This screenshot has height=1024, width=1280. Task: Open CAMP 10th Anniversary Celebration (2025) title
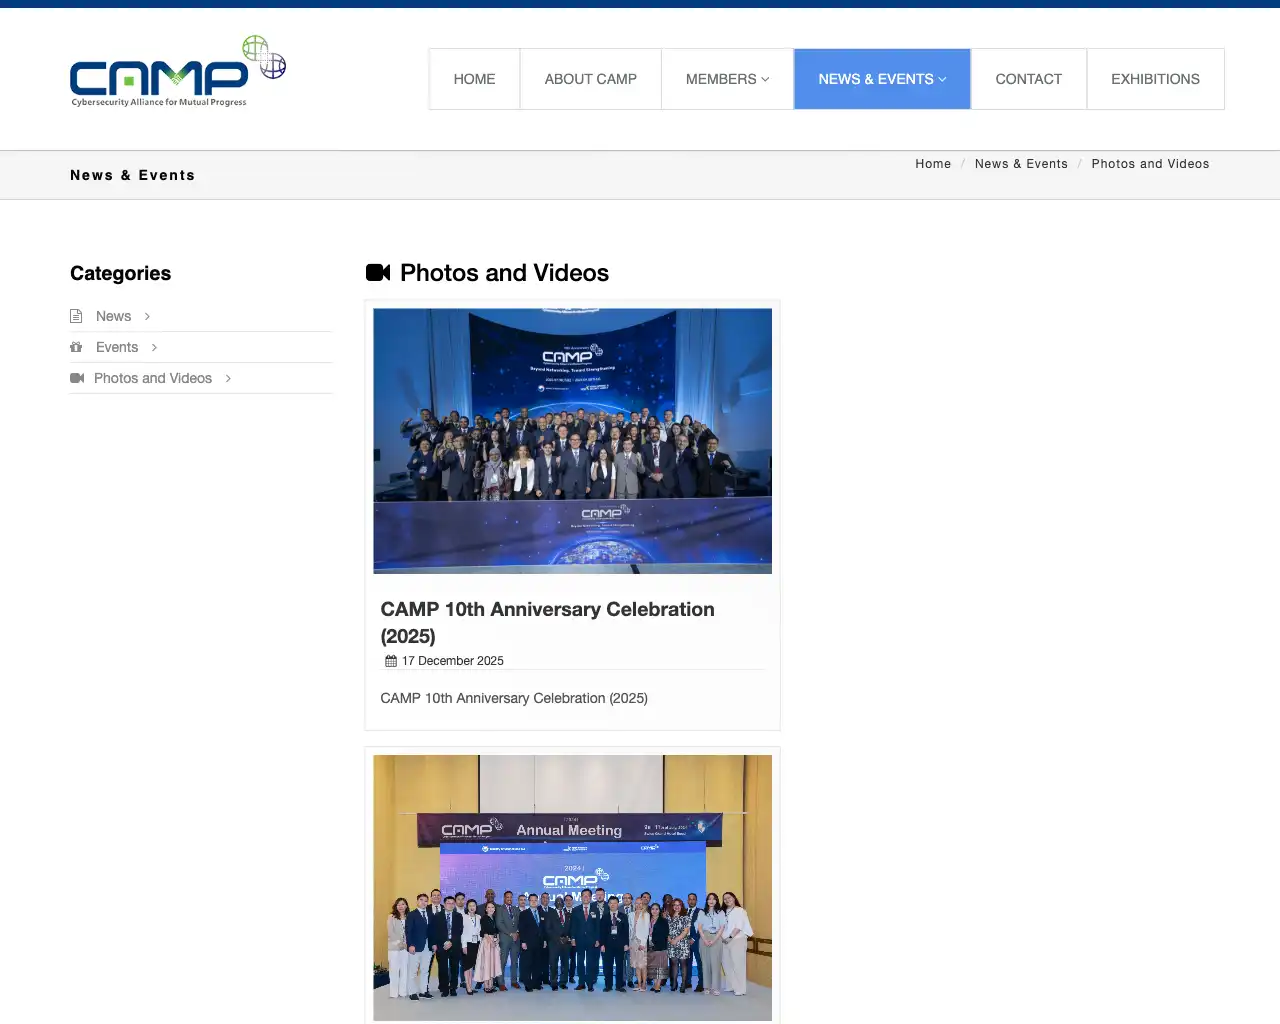pos(547,622)
